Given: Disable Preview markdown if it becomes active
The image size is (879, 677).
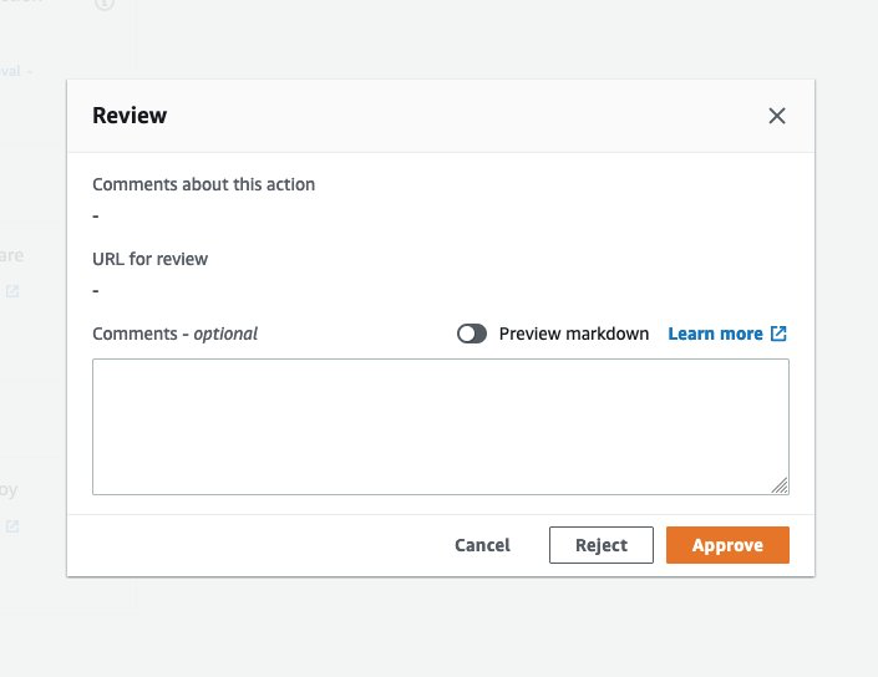Looking at the screenshot, I should [470, 333].
